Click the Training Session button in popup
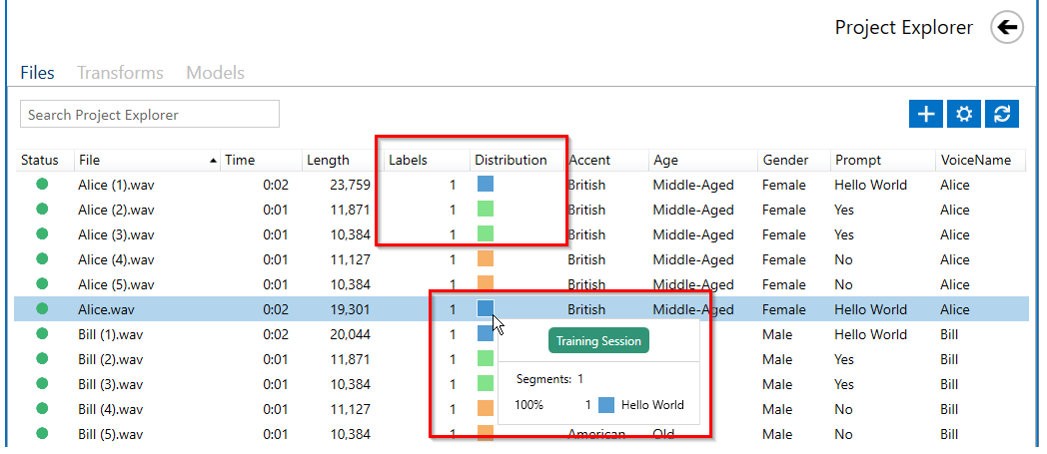The height and width of the screenshot is (454, 1047). [x=599, y=340]
